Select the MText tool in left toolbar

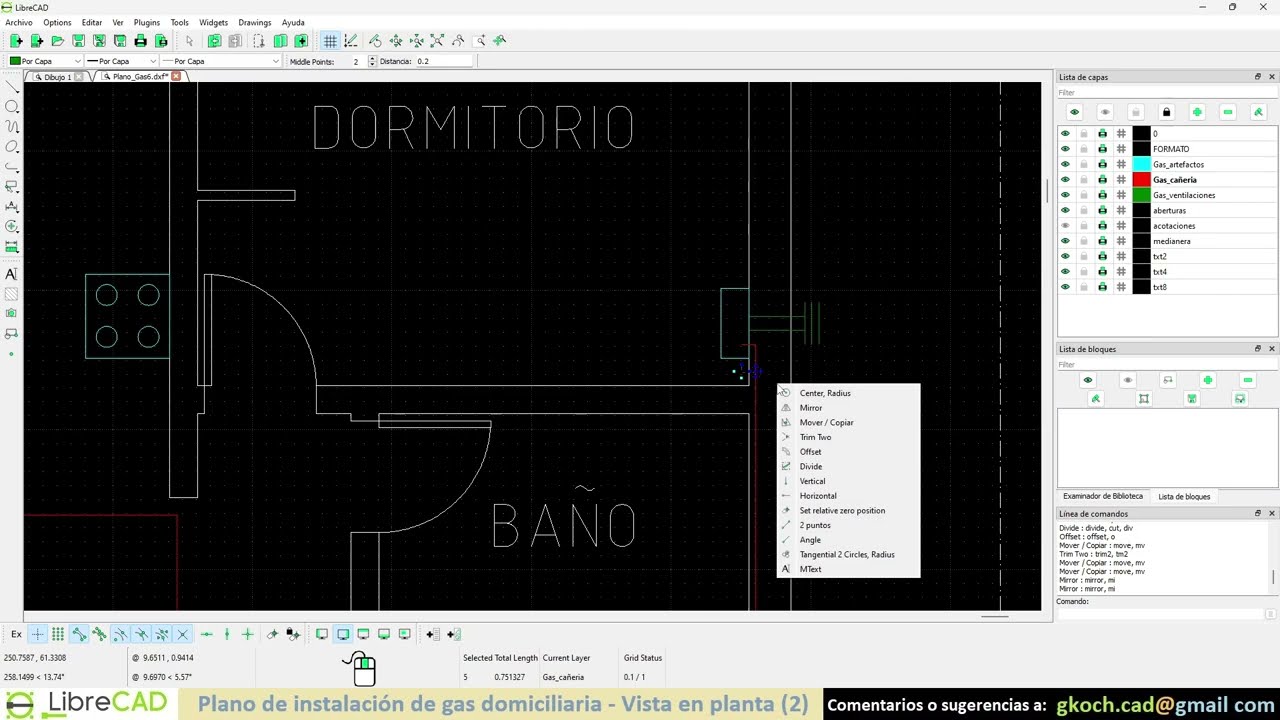pos(12,274)
